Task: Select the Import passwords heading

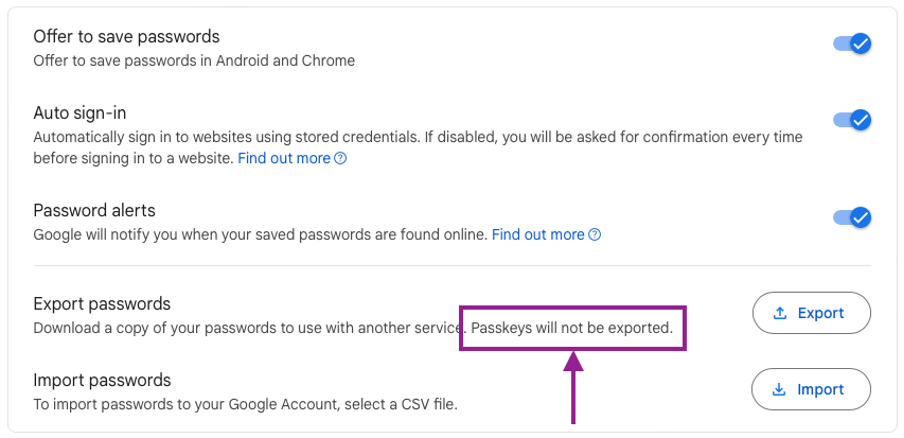Action: click(x=102, y=380)
